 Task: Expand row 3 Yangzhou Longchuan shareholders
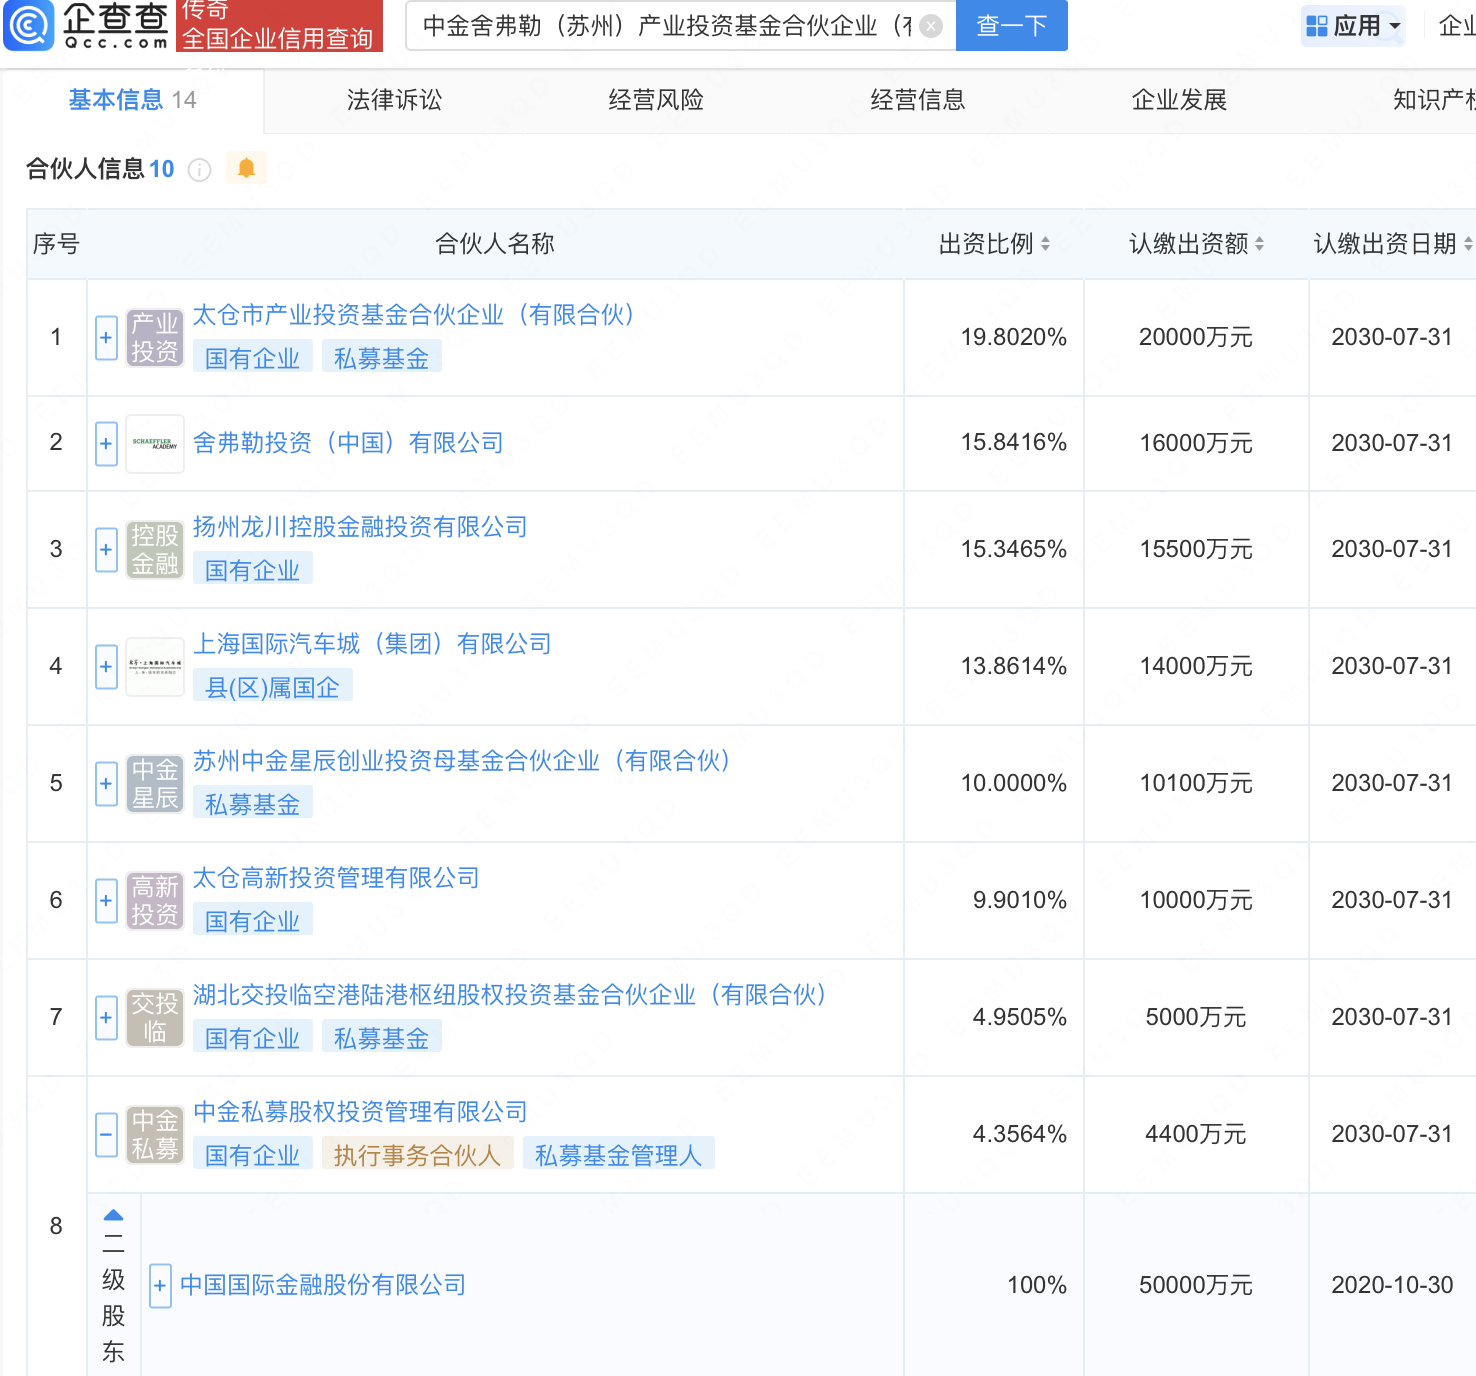[106, 550]
